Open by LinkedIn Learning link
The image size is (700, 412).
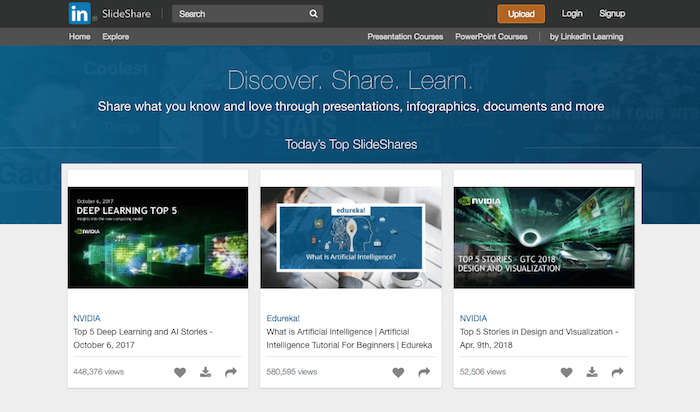[x=586, y=37]
